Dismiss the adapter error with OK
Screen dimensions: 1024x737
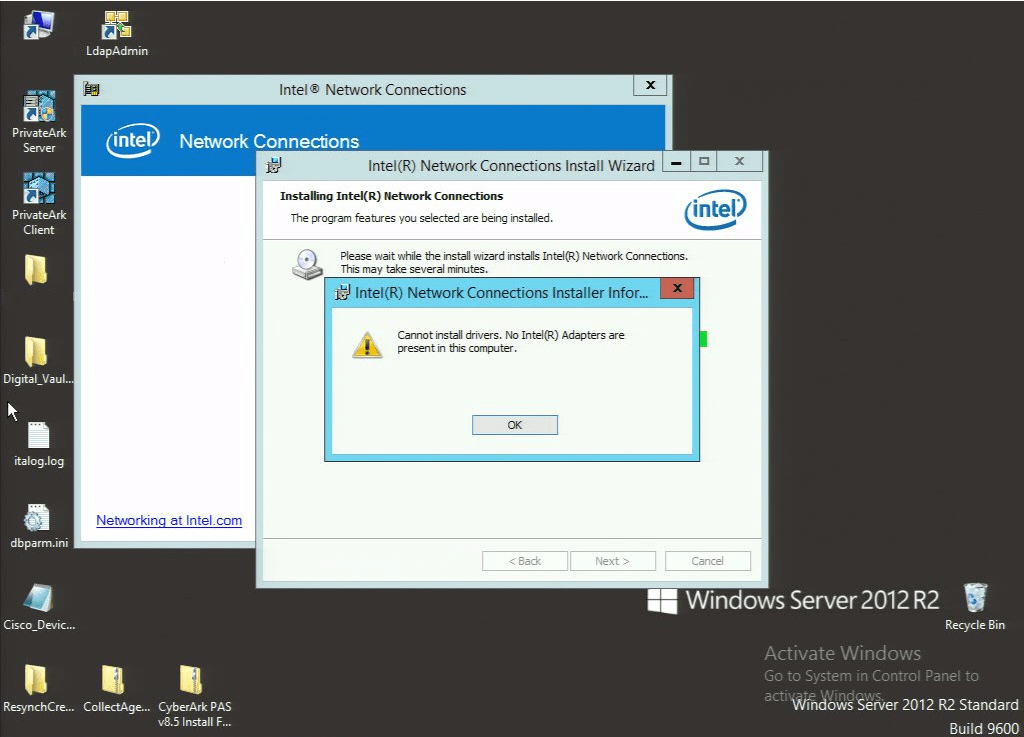(x=514, y=424)
